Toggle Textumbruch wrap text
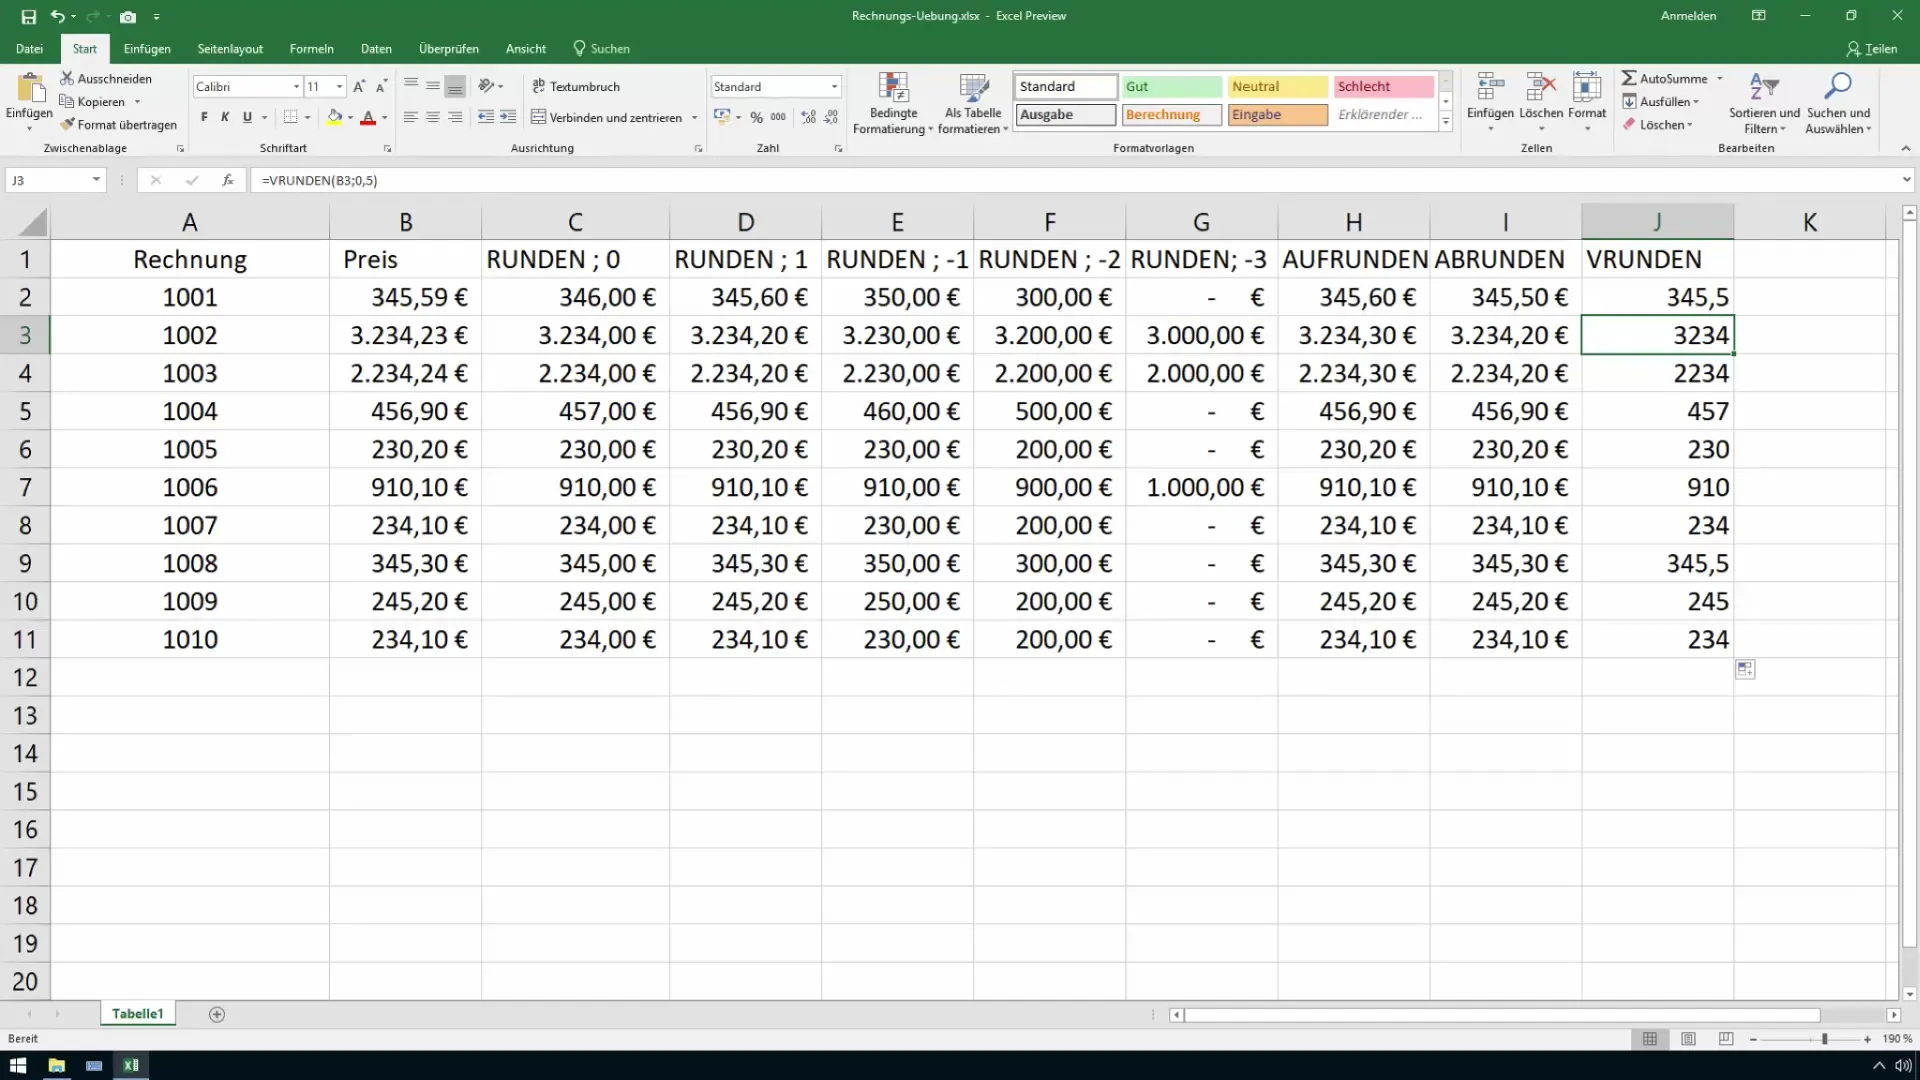Image resolution: width=1920 pixels, height=1080 pixels. (576, 87)
